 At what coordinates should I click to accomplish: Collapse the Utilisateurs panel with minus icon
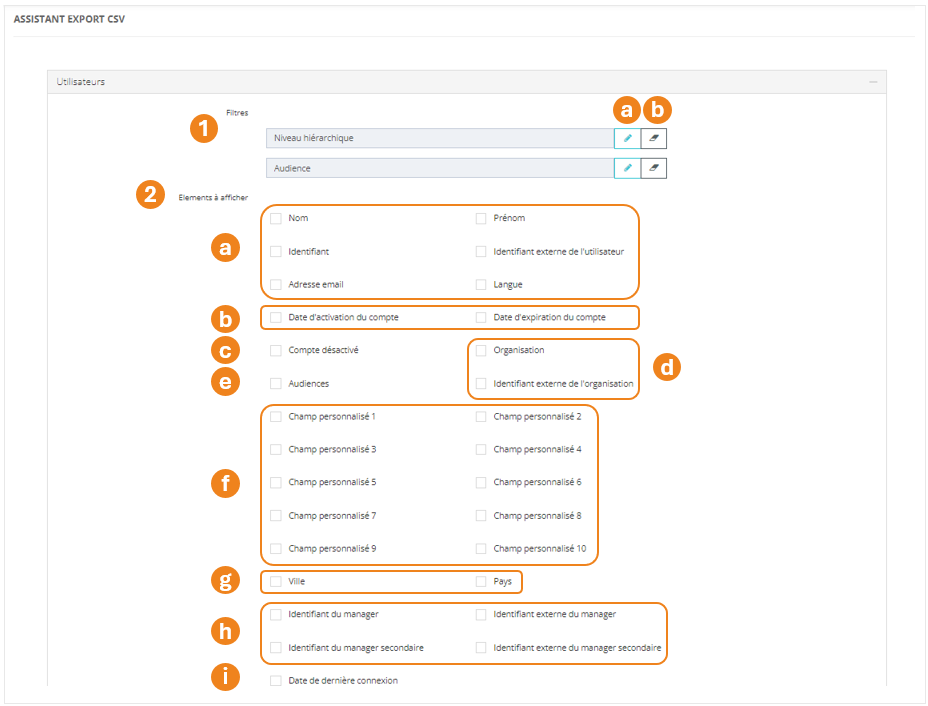pos(873,82)
